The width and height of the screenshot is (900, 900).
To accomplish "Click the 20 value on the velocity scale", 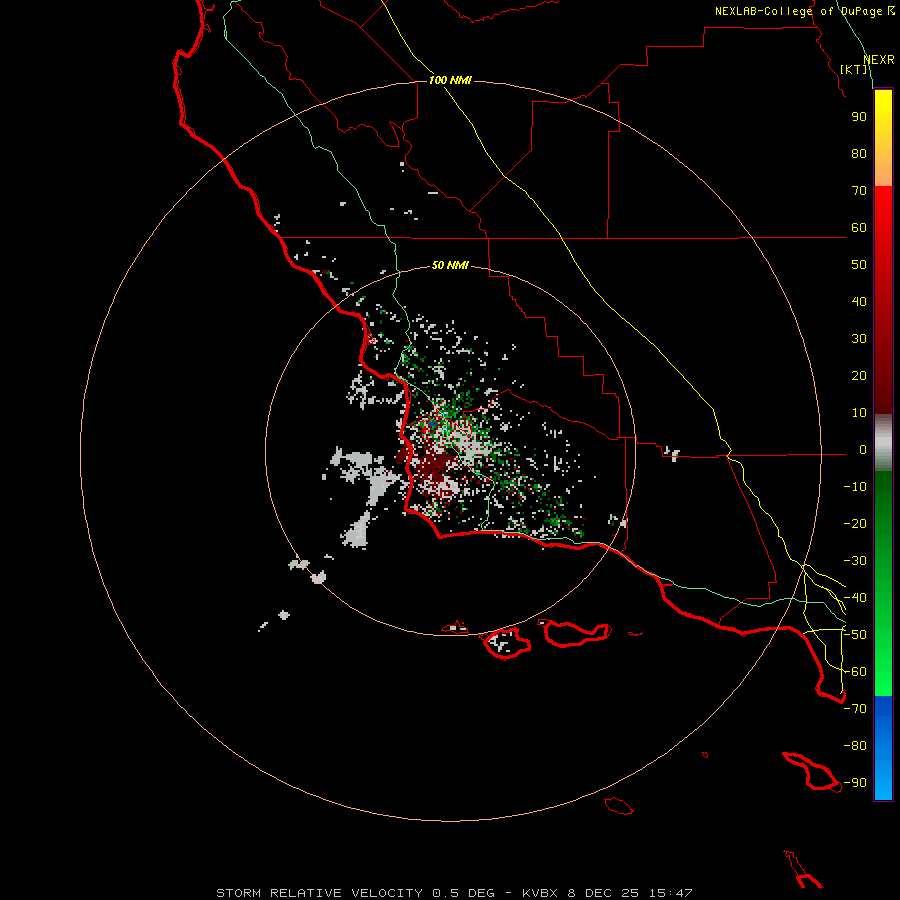I will [859, 376].
